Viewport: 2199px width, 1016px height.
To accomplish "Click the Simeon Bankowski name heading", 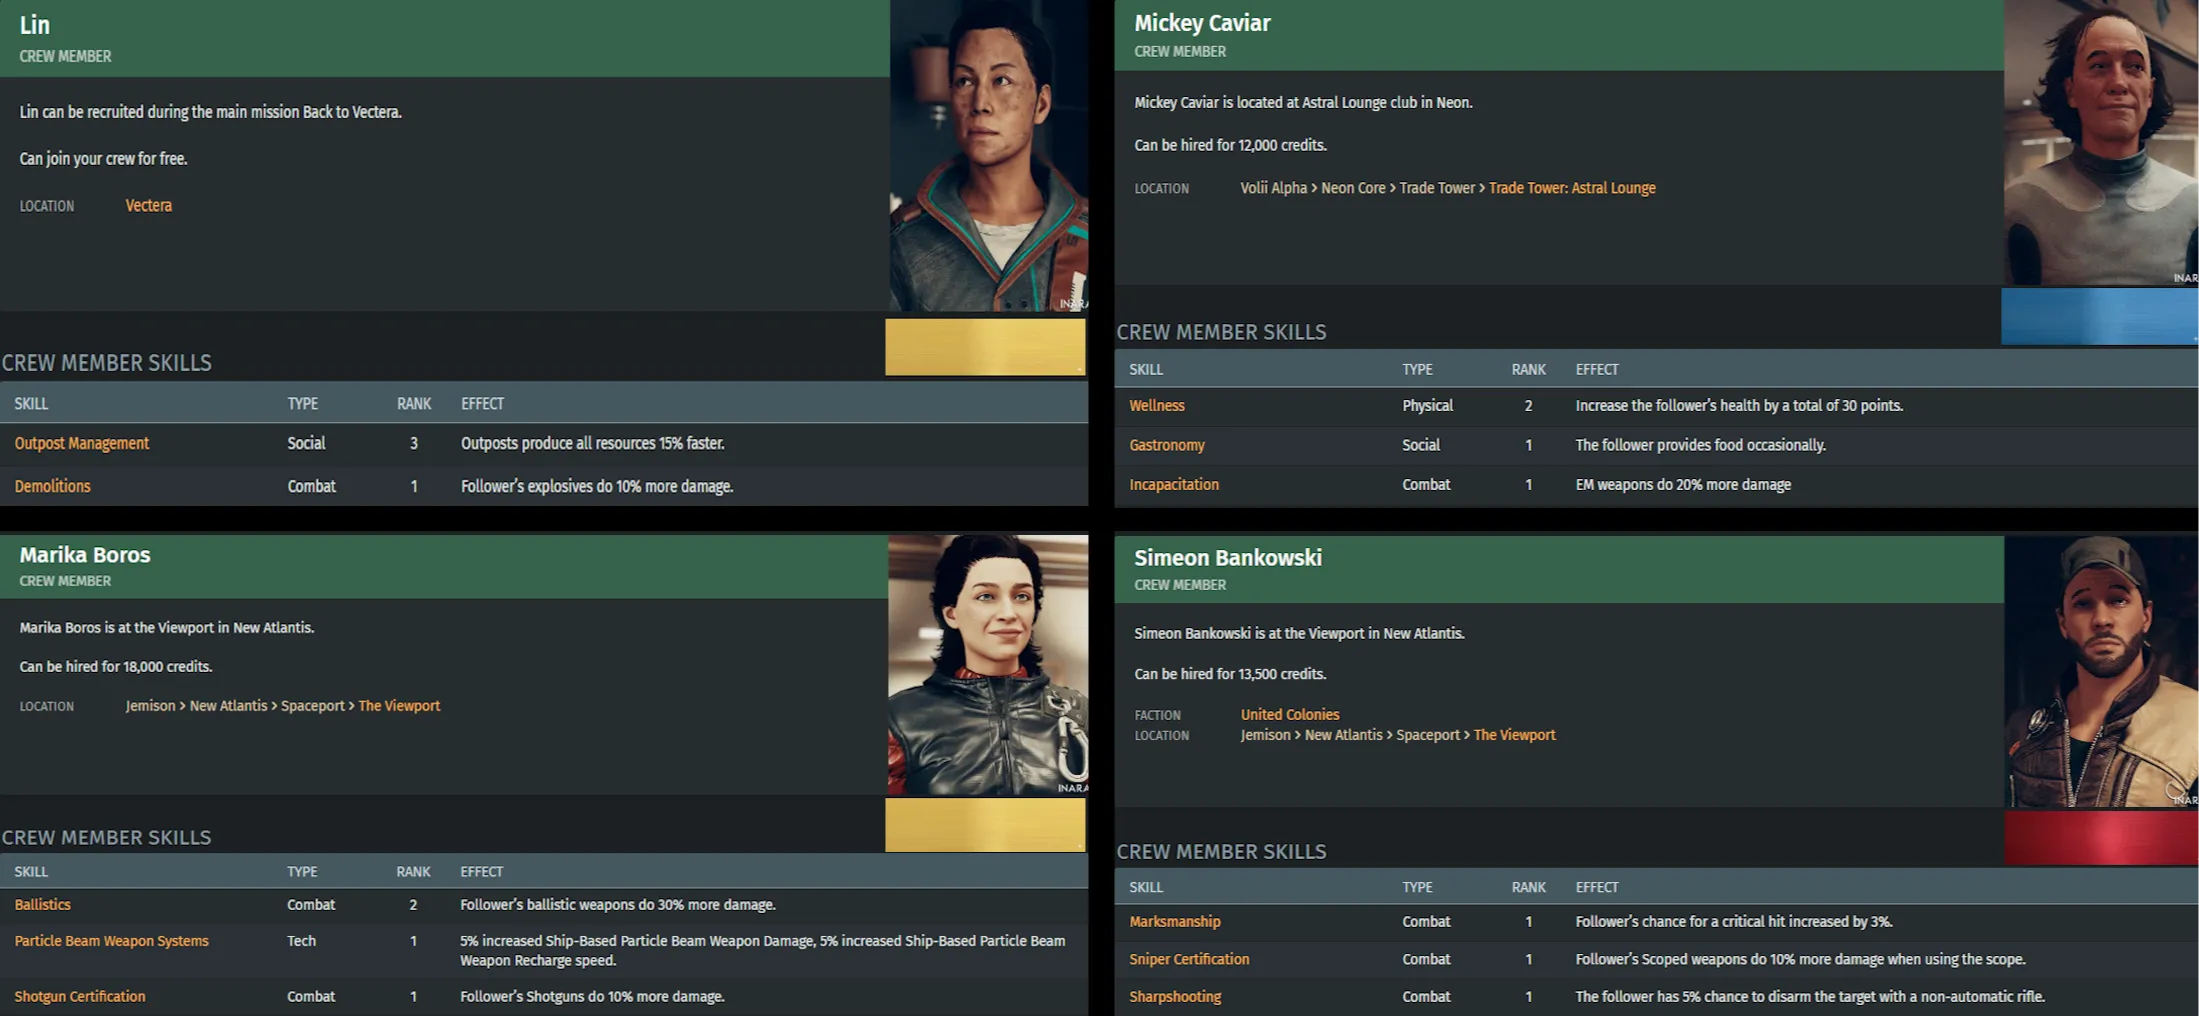I will point(1227,558).
